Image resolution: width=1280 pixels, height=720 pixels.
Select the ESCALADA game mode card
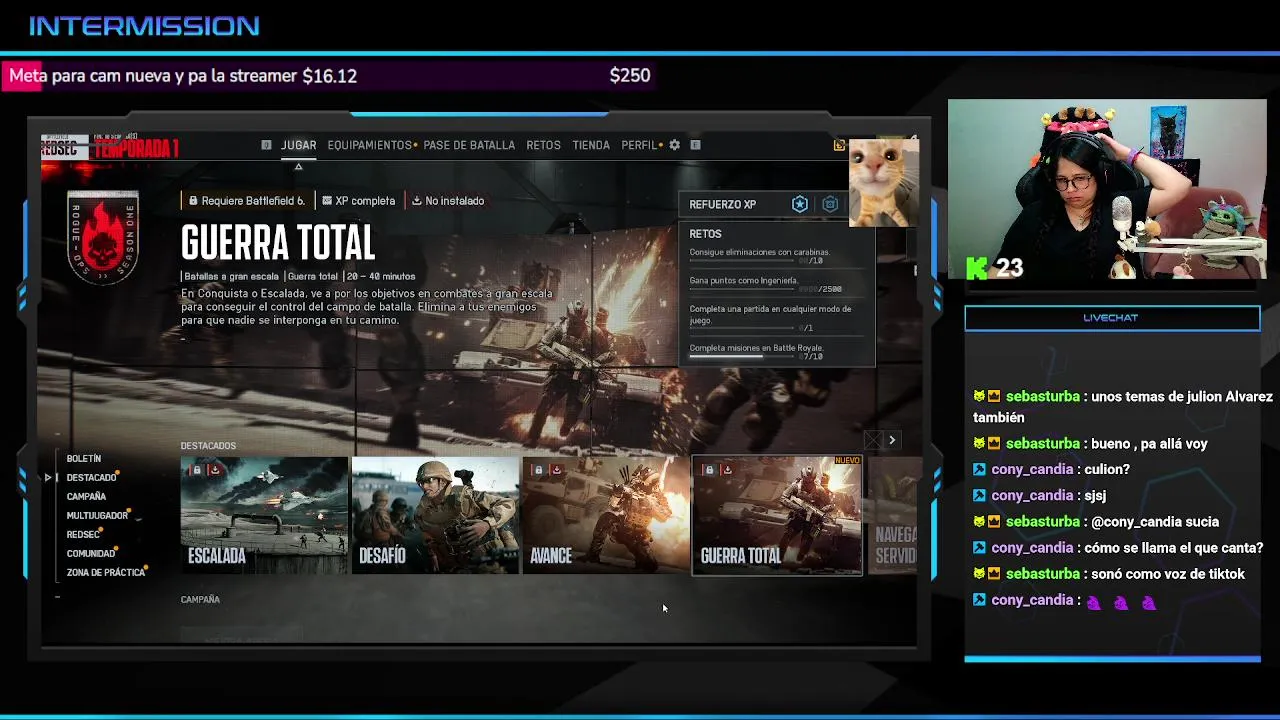click(x=264, y=515)
